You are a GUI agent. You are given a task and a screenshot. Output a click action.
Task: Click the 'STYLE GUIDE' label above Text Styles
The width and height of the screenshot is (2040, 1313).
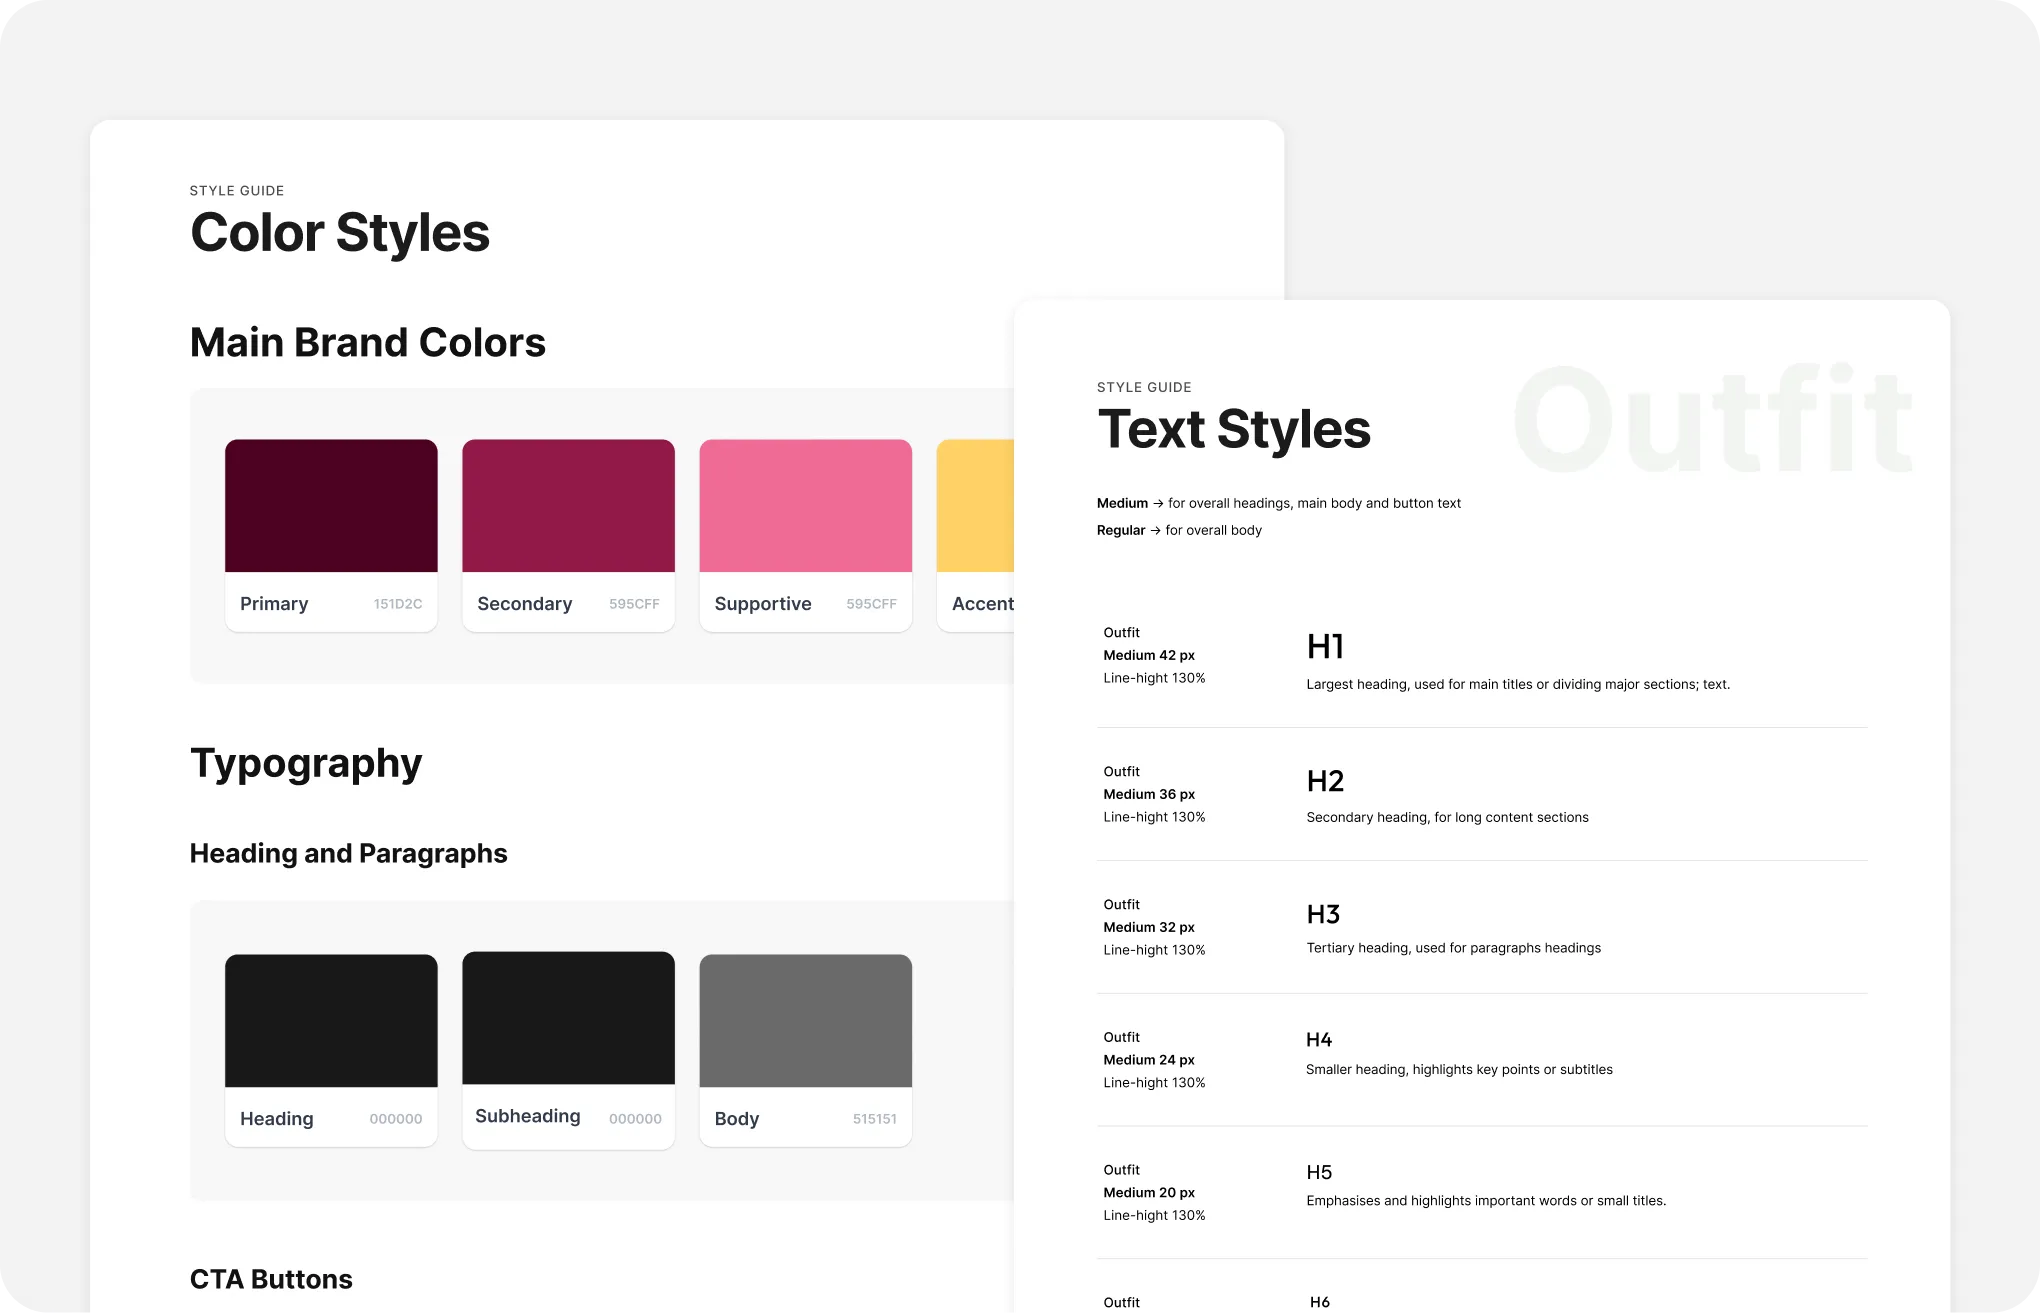pos(1144,387)
